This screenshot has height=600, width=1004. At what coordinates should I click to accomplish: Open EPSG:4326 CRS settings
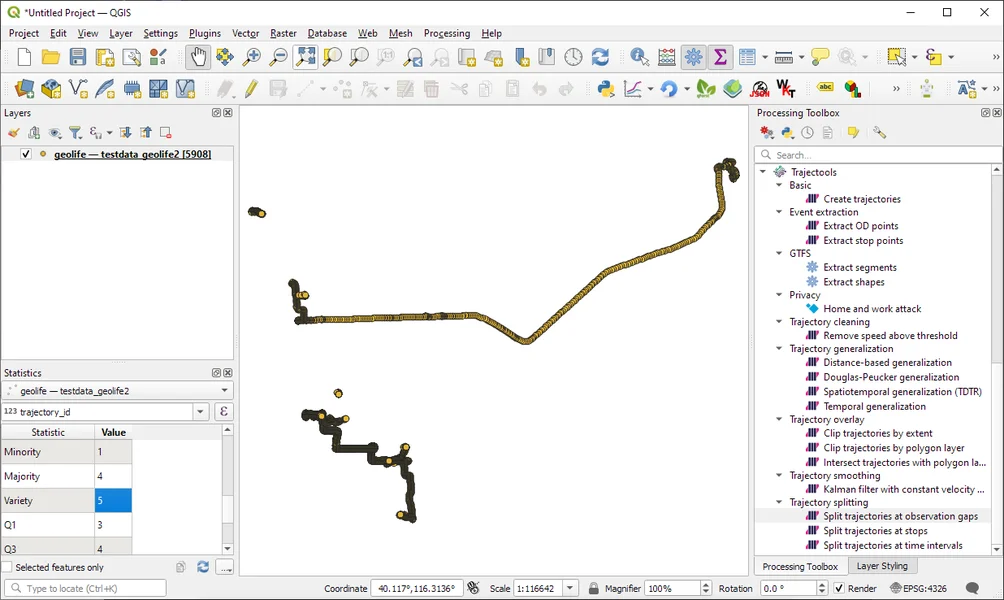918,588
